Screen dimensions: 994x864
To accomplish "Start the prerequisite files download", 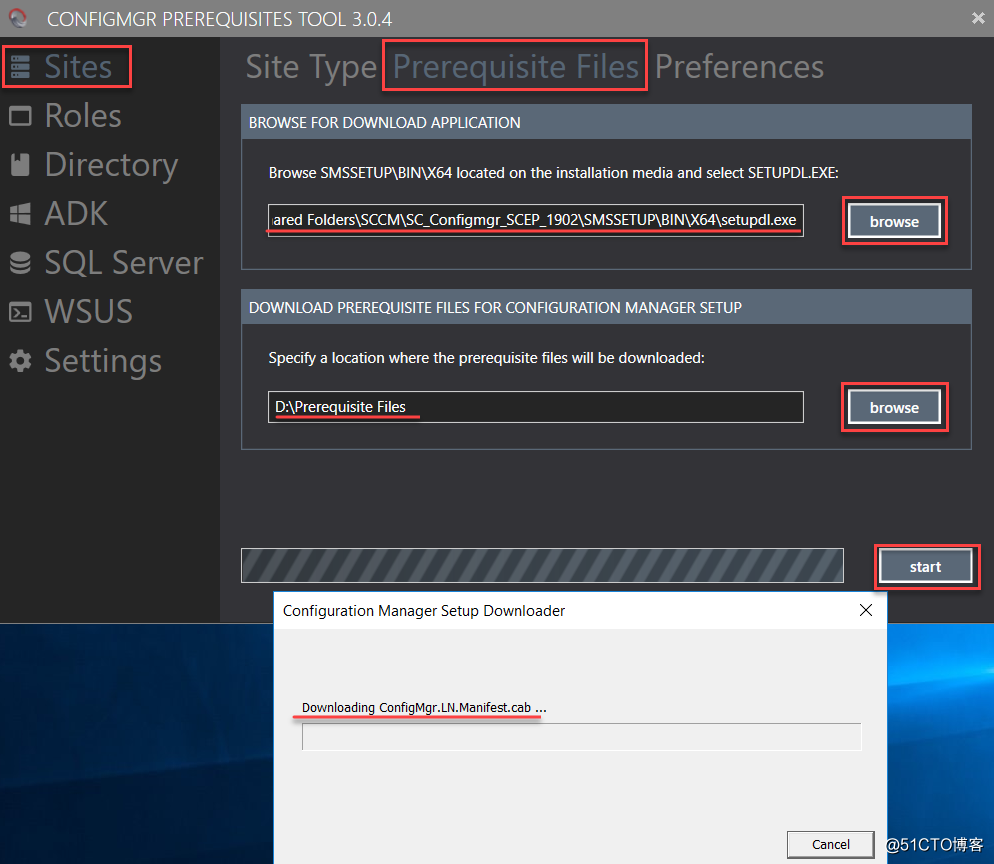I will 926,567.
